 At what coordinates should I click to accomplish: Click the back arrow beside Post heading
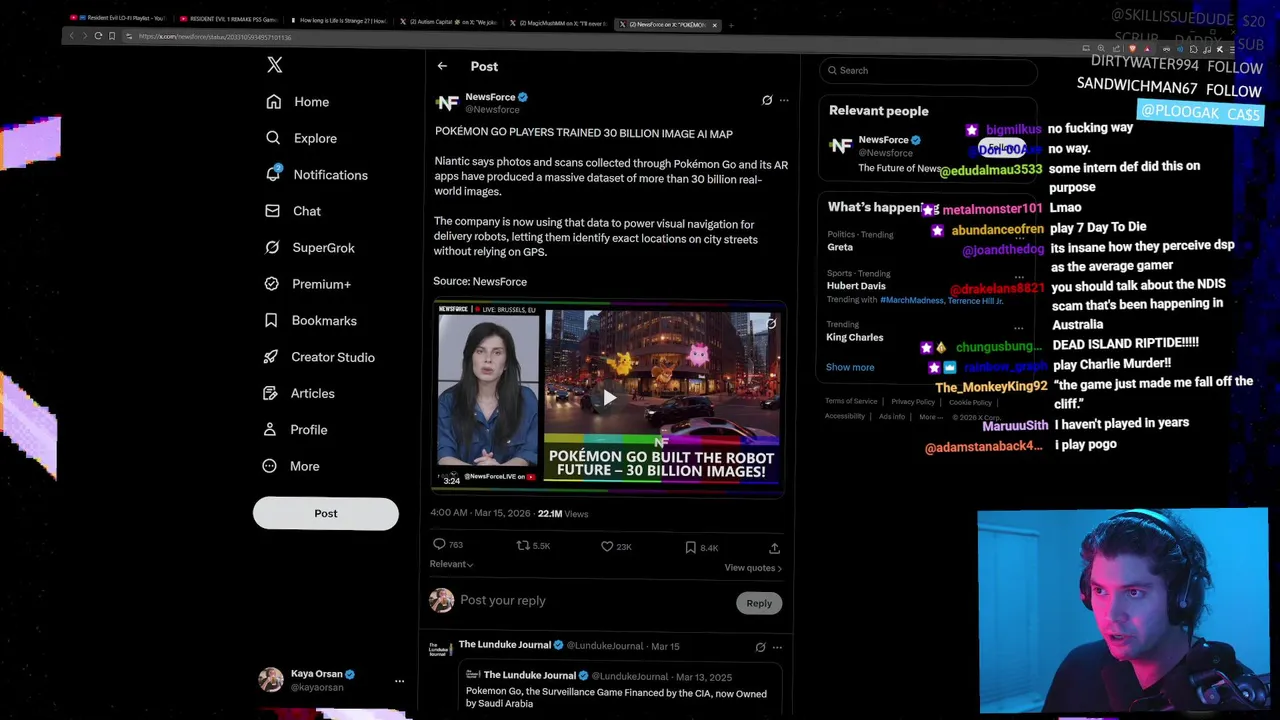click(x=442, y=66)
